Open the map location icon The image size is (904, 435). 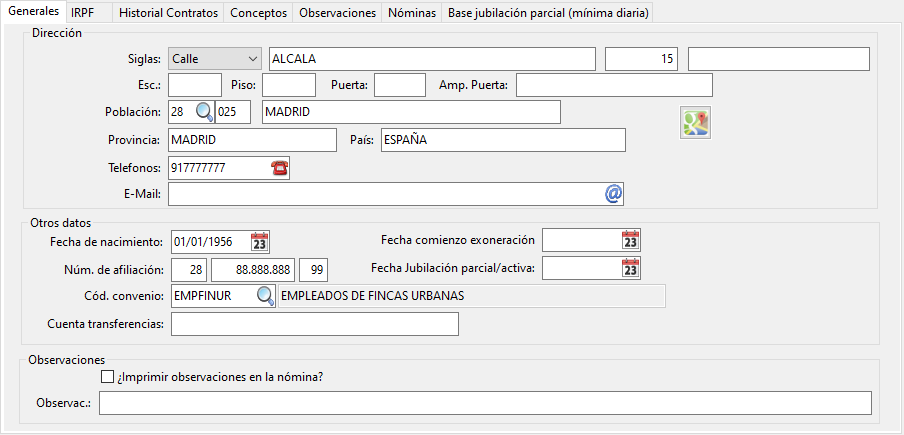tap(695, 123)
